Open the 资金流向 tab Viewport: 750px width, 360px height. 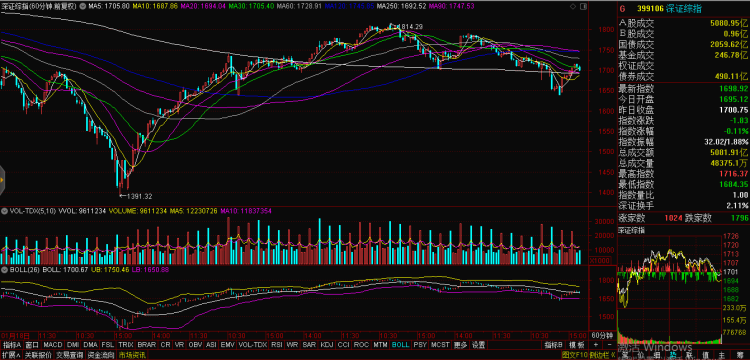[100, 355]
